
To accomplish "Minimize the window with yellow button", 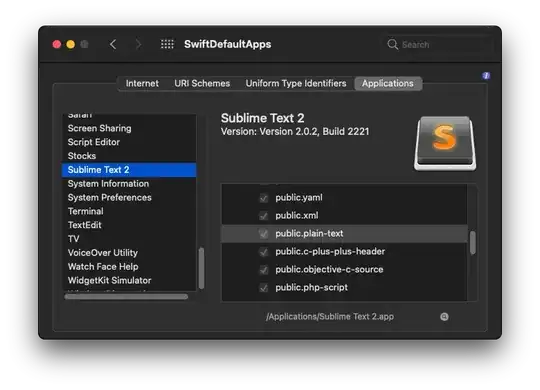I will click(71, 44).
